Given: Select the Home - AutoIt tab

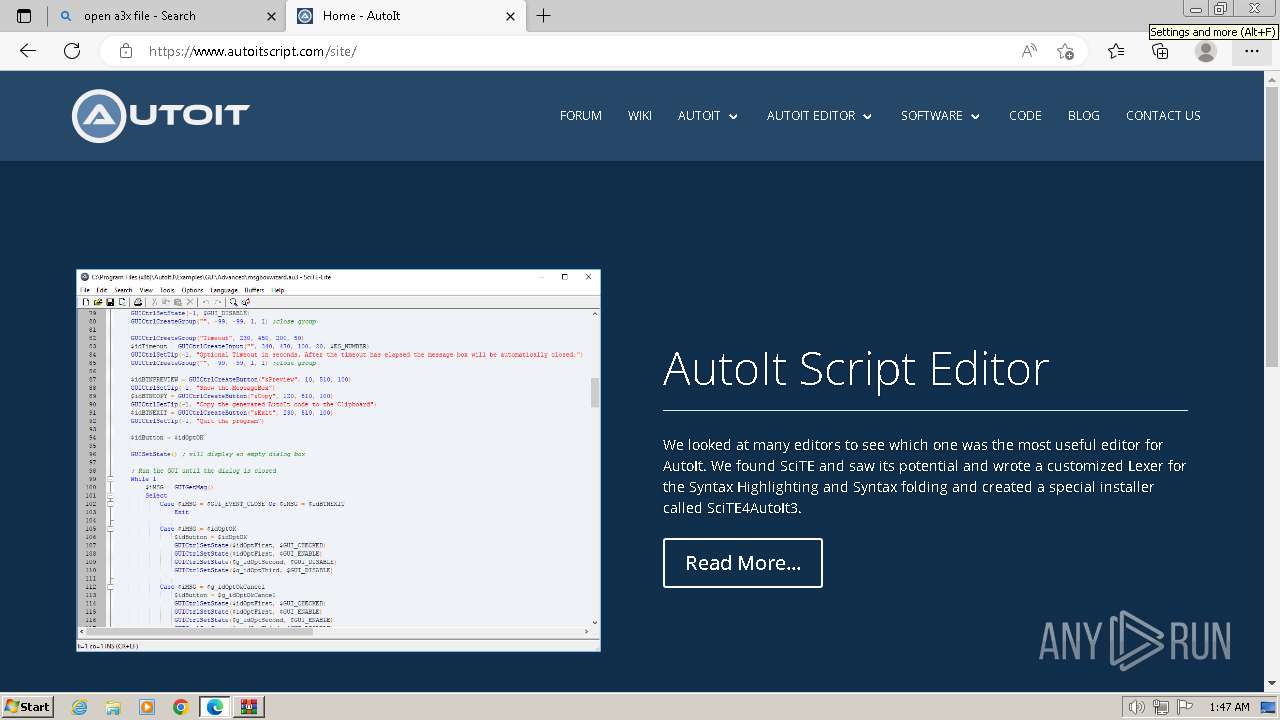Looking at the screenshot, I should point(406,16).
